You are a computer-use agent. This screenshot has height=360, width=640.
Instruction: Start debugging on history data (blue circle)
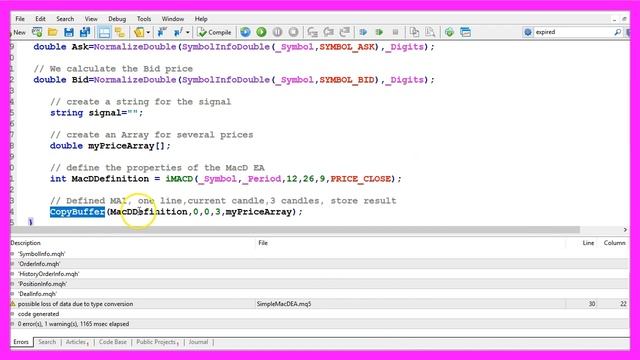pyautogui.click(x=245, y=32)
